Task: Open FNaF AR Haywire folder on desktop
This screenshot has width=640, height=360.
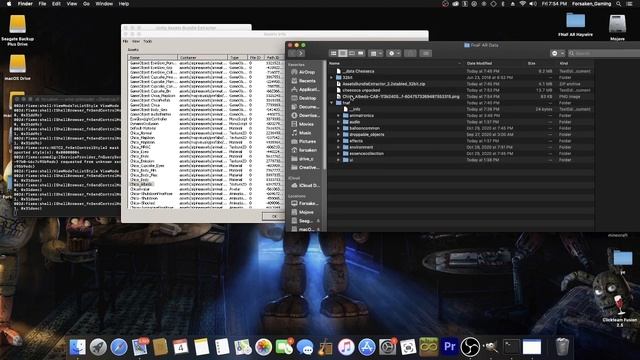Action: click(576, 24)
